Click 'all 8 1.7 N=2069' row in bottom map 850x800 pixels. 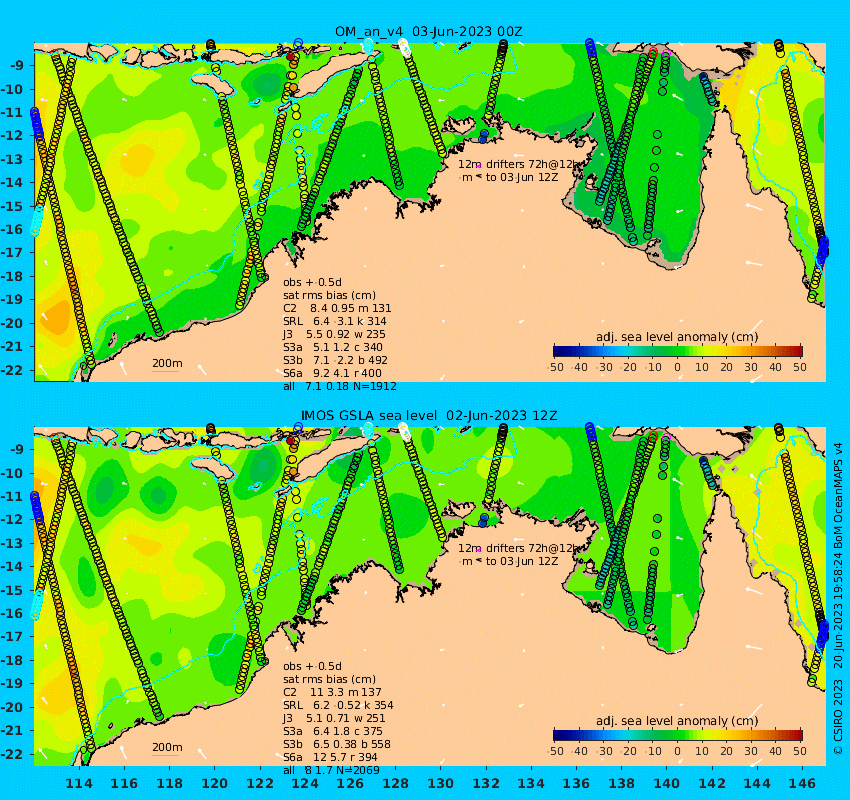click(331, 770)
